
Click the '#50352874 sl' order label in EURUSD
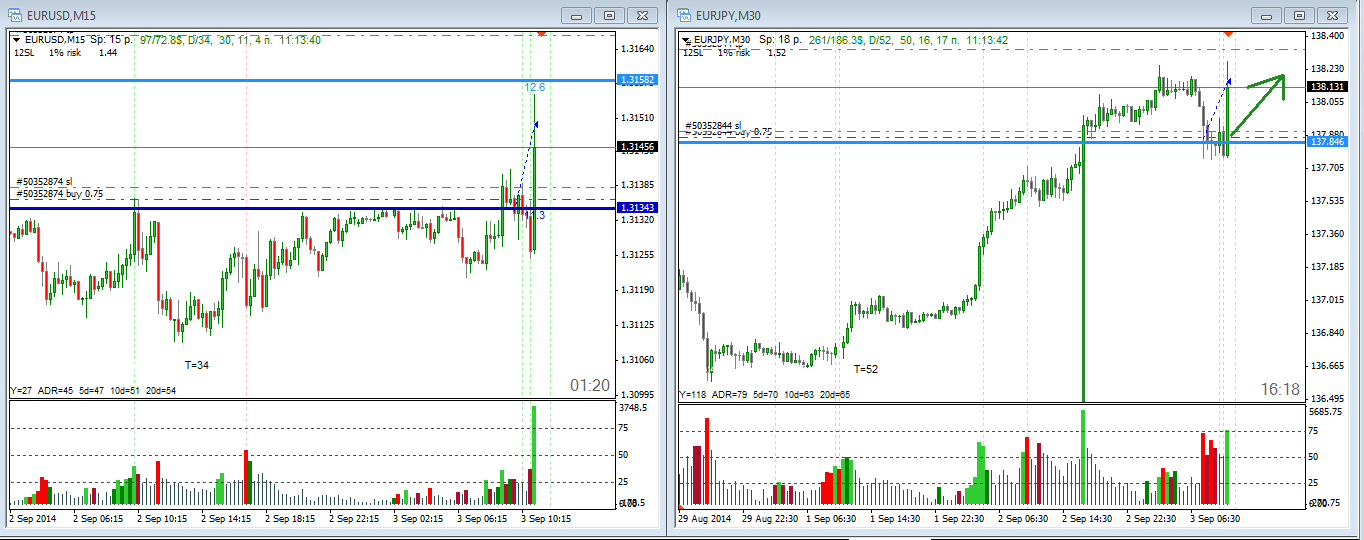point(44,182)
